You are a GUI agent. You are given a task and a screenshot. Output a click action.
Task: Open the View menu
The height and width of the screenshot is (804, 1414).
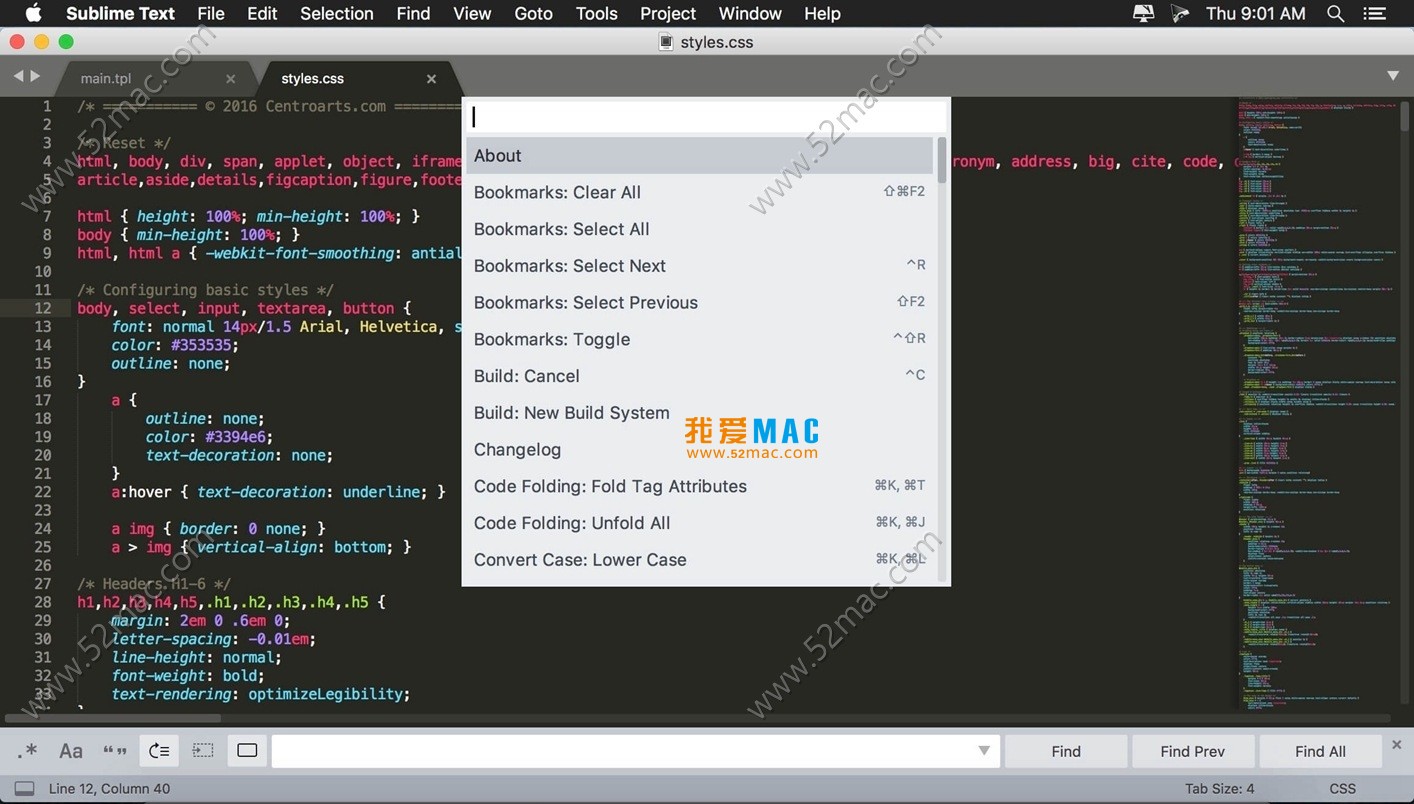pos(472,13)
